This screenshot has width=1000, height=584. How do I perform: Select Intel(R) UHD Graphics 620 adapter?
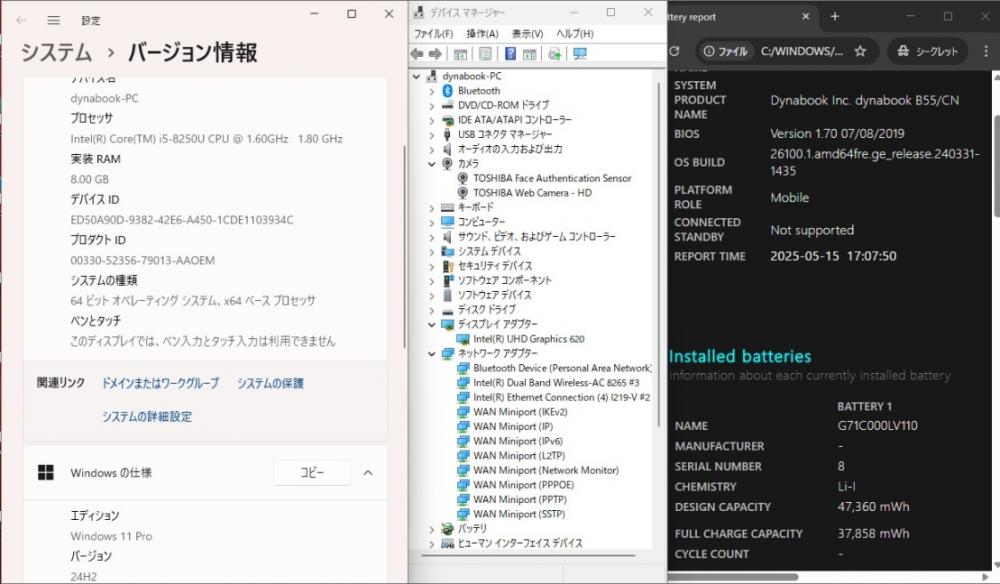coord(529,339)
